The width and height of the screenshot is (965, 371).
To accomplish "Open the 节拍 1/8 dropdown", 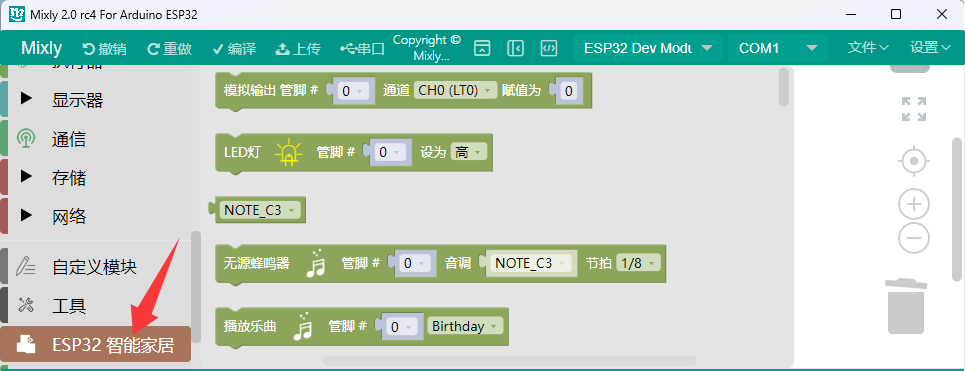I will [x=638, y=263].
